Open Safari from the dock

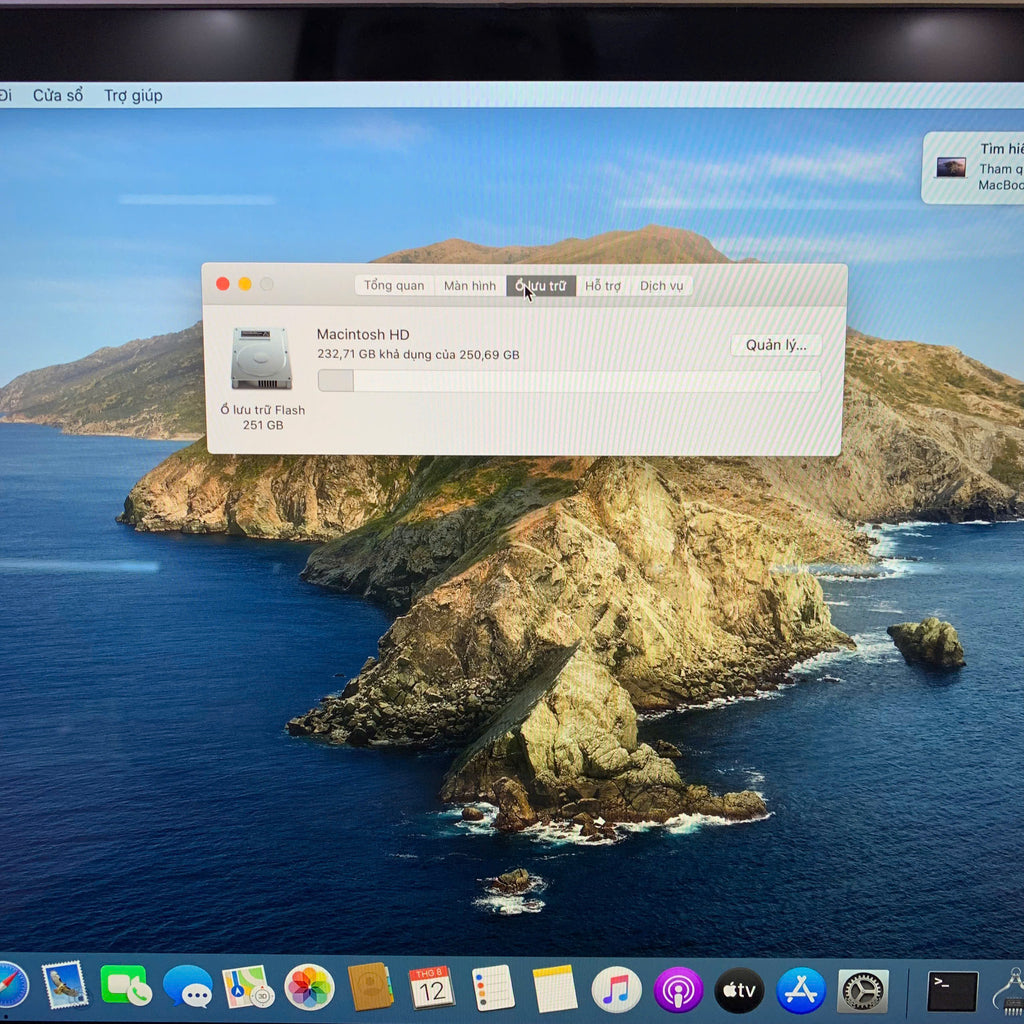coord(12,985)
